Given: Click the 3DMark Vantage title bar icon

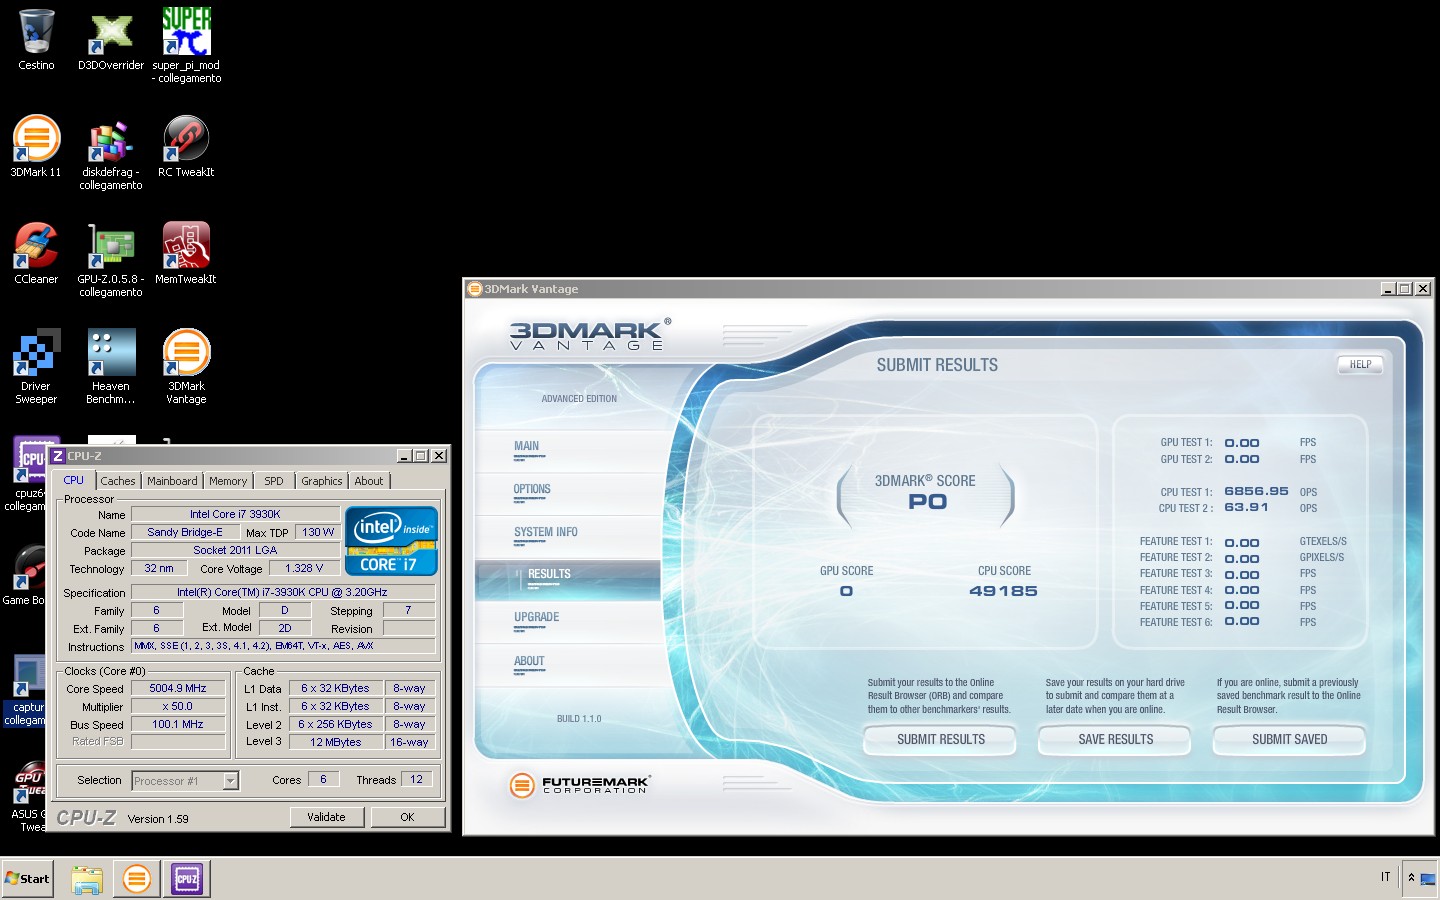Looking at the screenshot, I should click(x=475, y=289).
